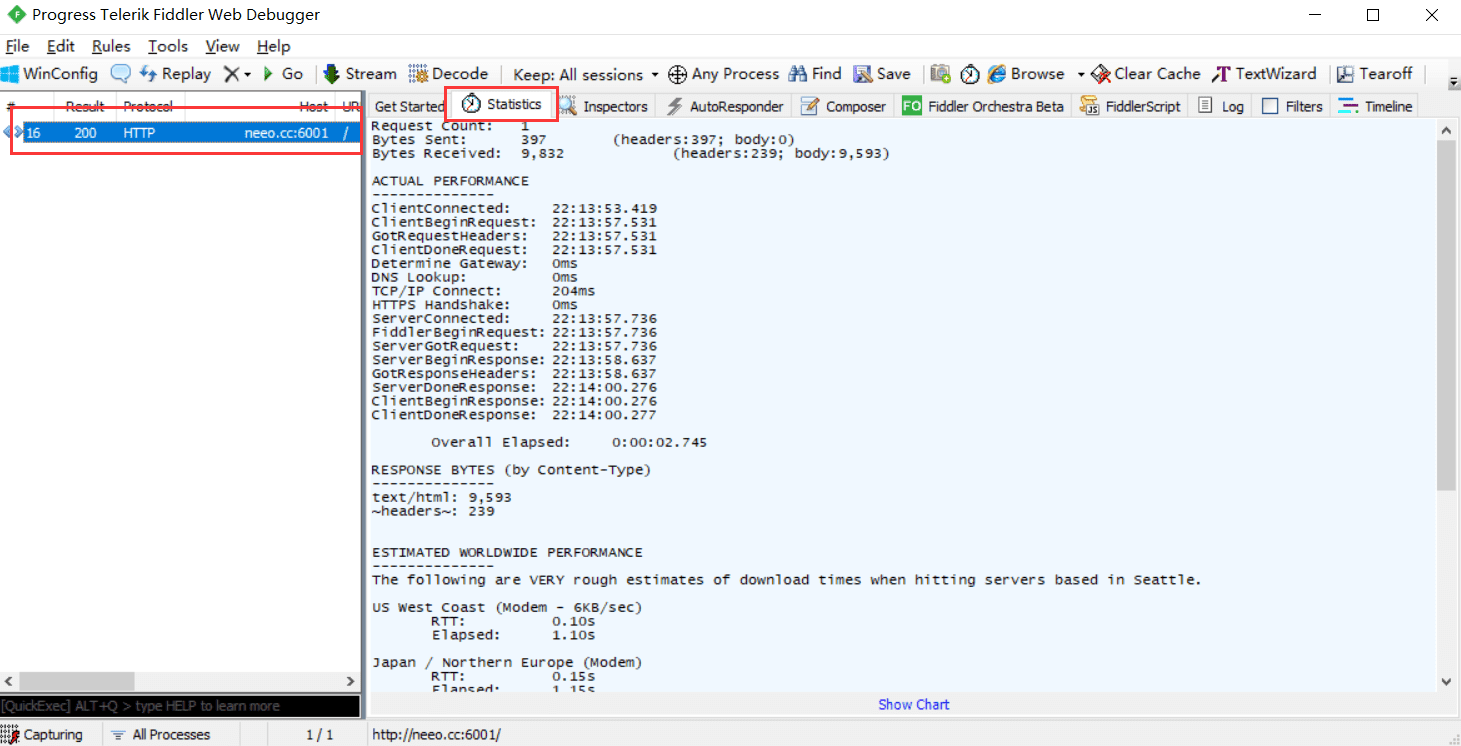Open the TextWizard tool
The height and width of the screenshot is (746, 1461).
point(1264,74)
